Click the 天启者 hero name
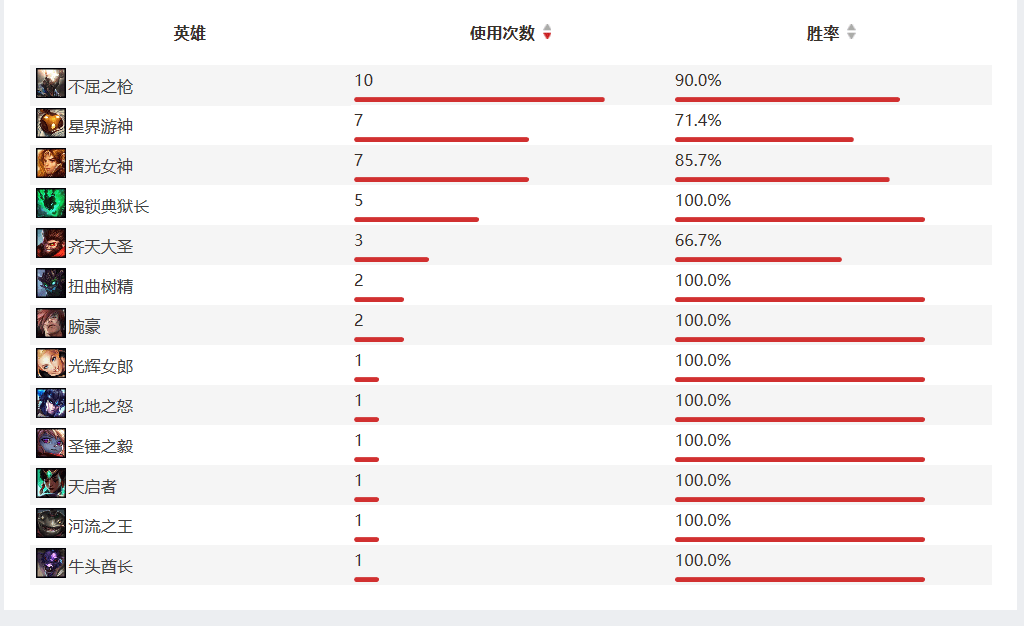The width and height of the screenshot is (1024, 626). (x=92, y=487)
